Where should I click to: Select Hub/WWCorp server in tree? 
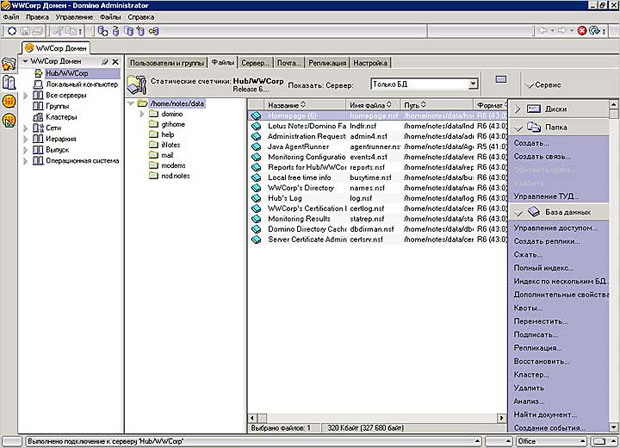(67, 73)
